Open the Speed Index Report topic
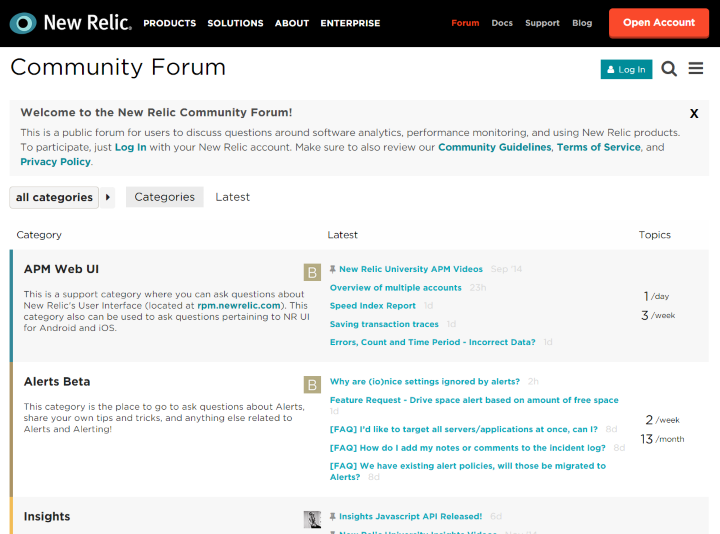 point(372,306)
